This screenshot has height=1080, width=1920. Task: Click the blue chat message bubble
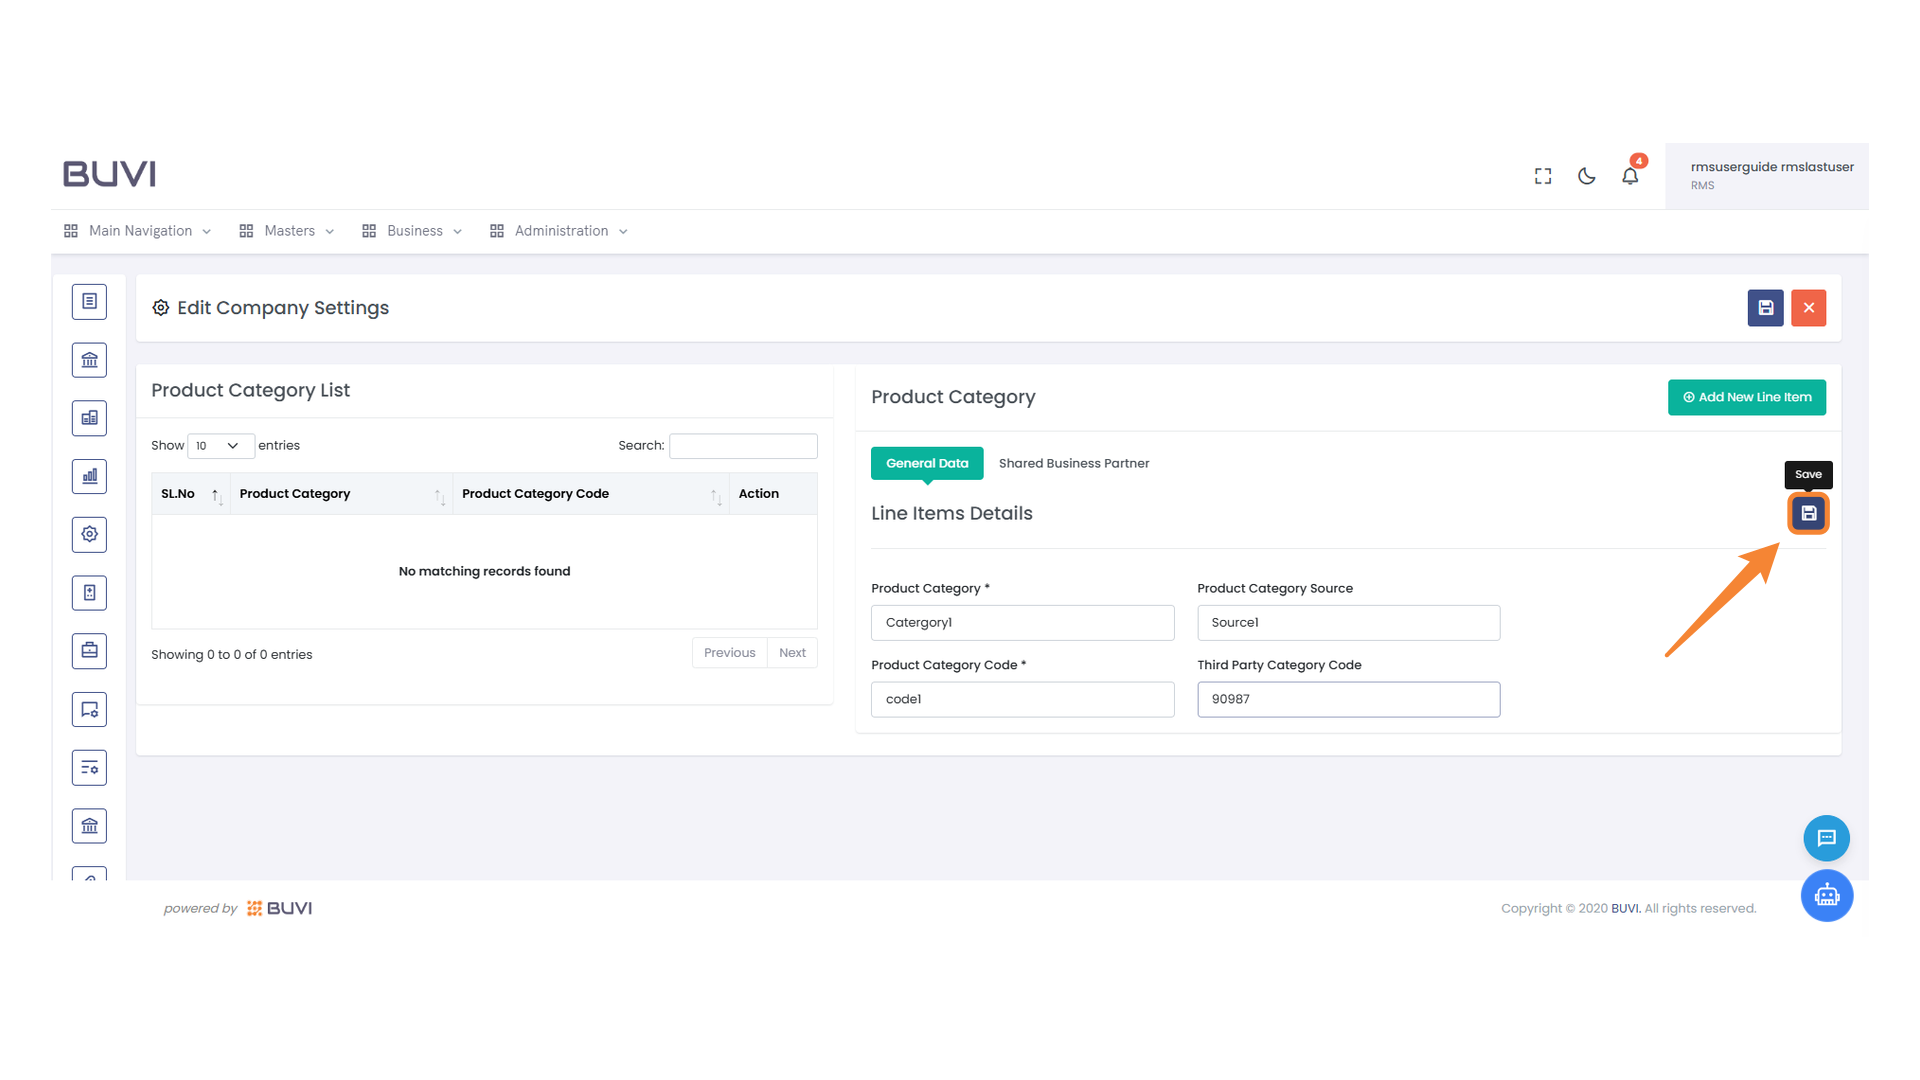(x=1826, y=838)
